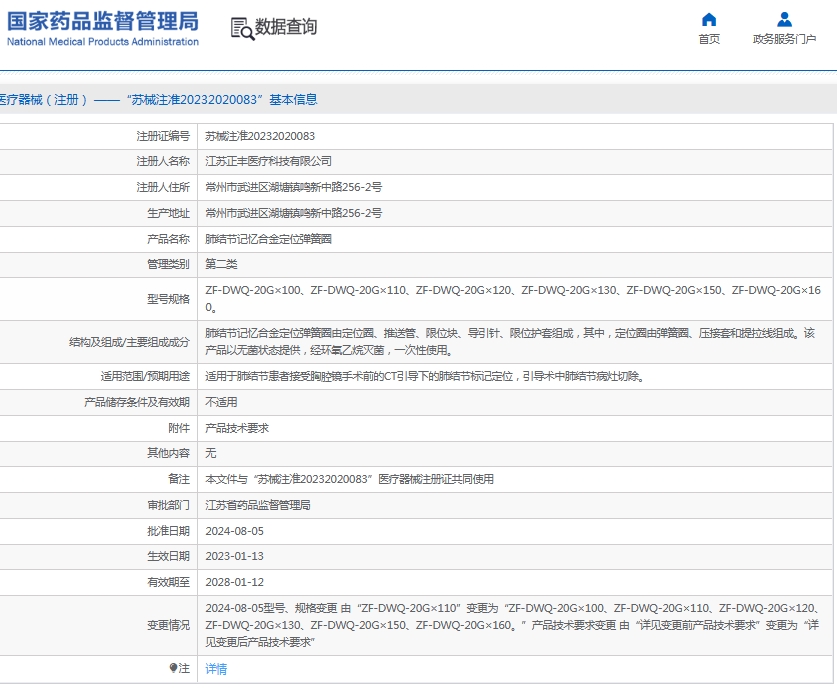
Task: Click the 生效日期 row label
Action: pos(169,557)
